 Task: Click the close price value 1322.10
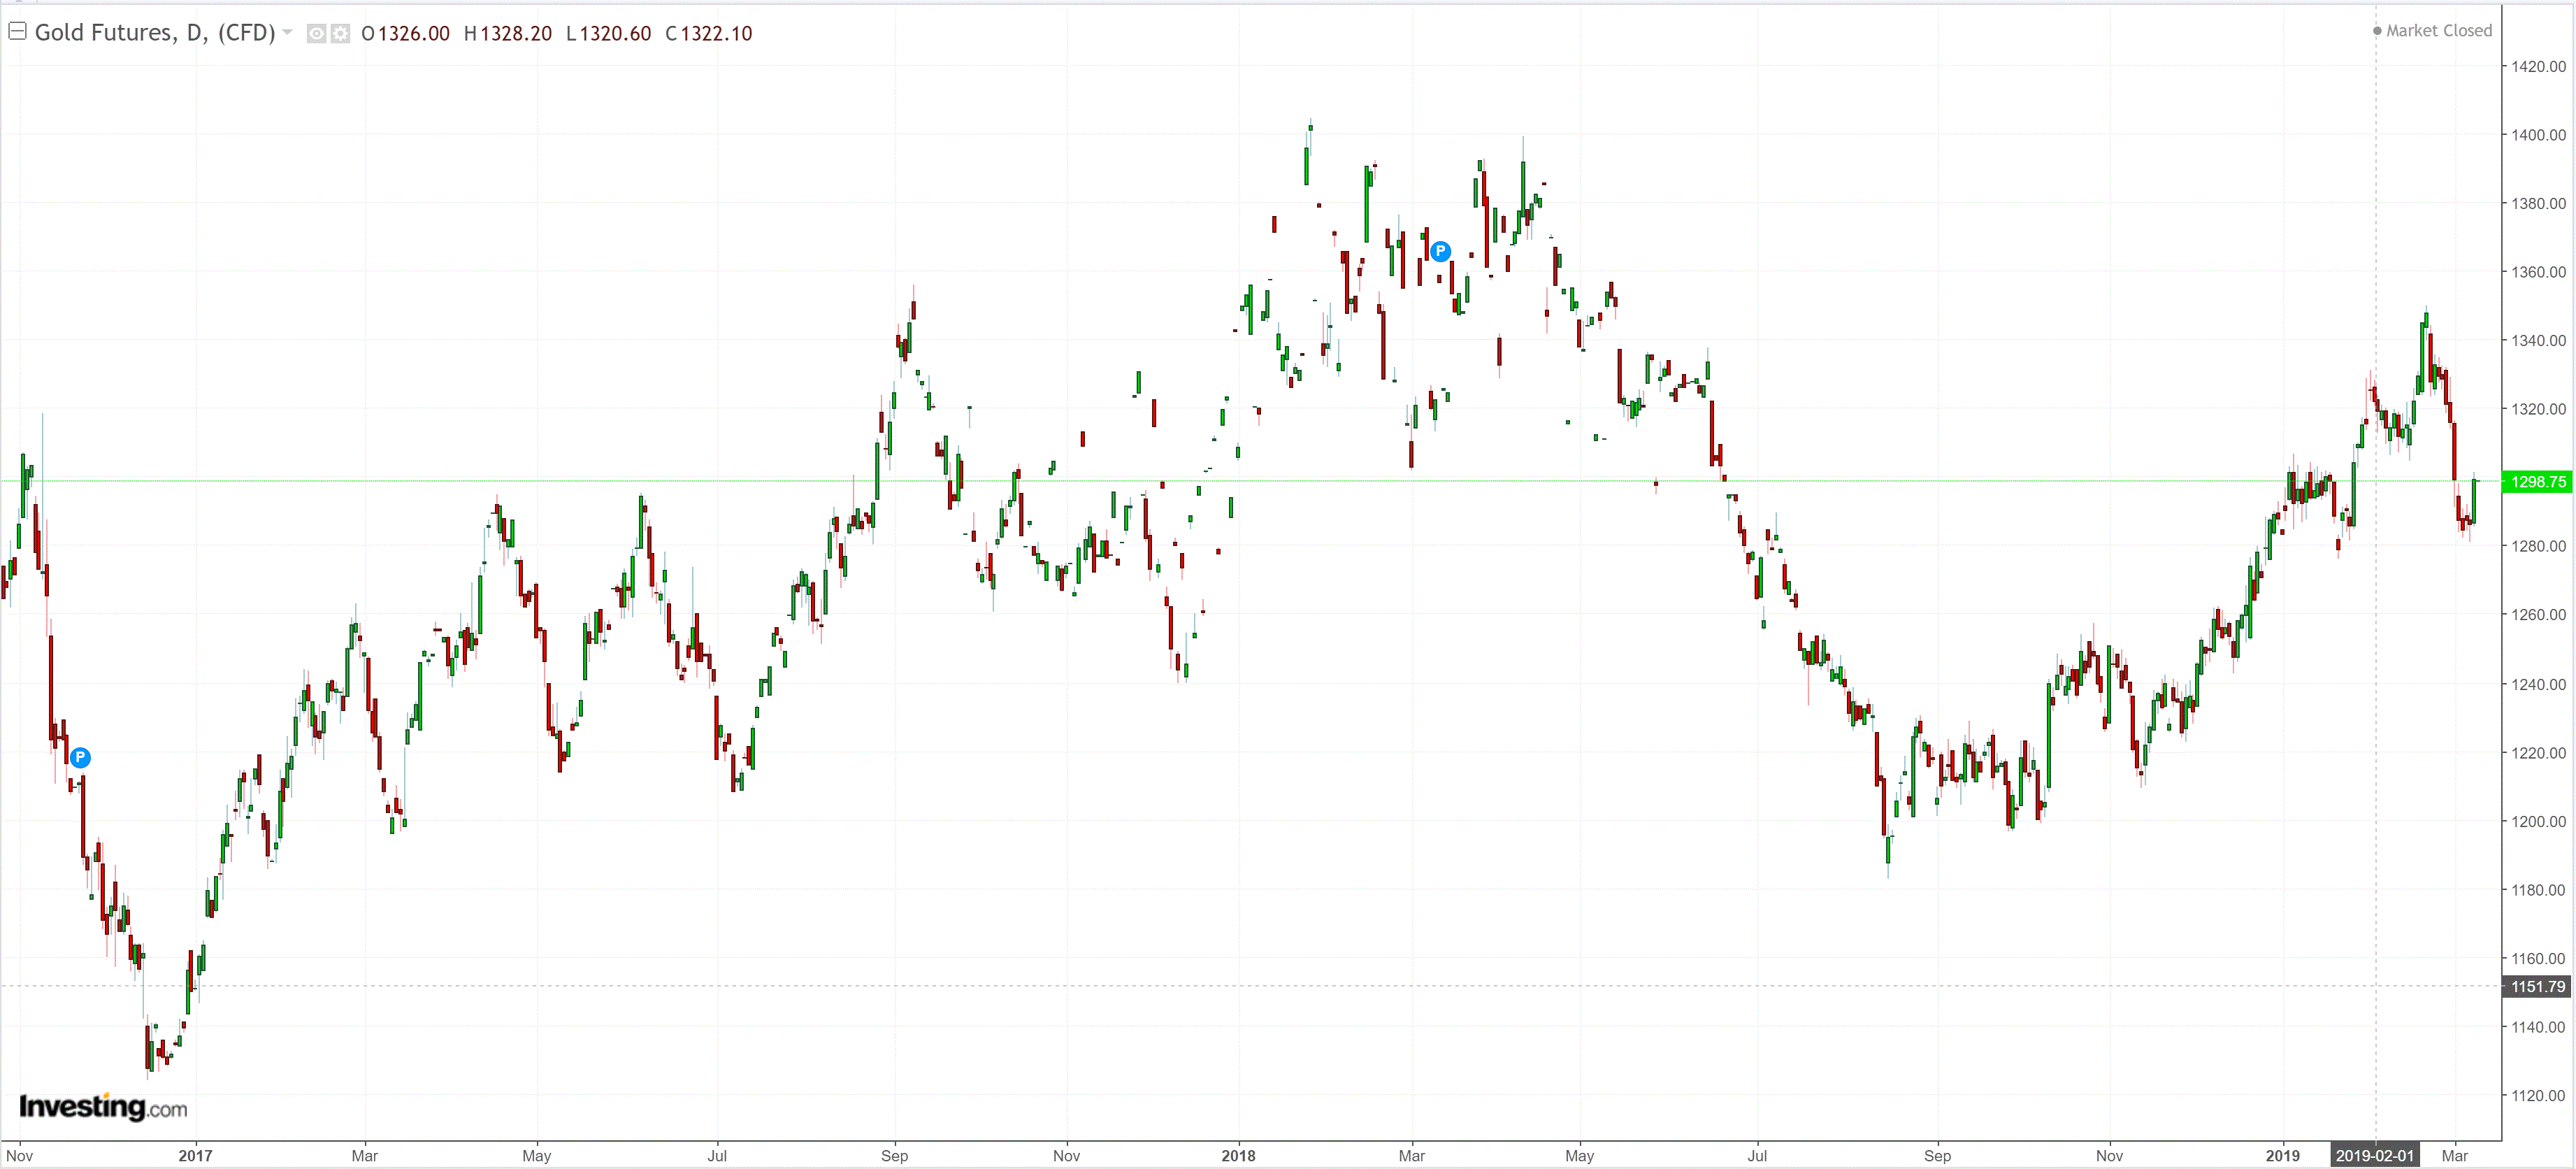coord(716,34)
